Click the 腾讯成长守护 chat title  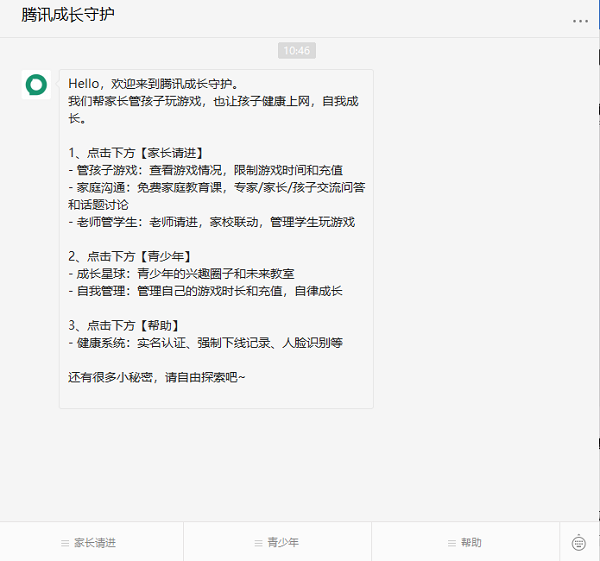tap(68, 17)
